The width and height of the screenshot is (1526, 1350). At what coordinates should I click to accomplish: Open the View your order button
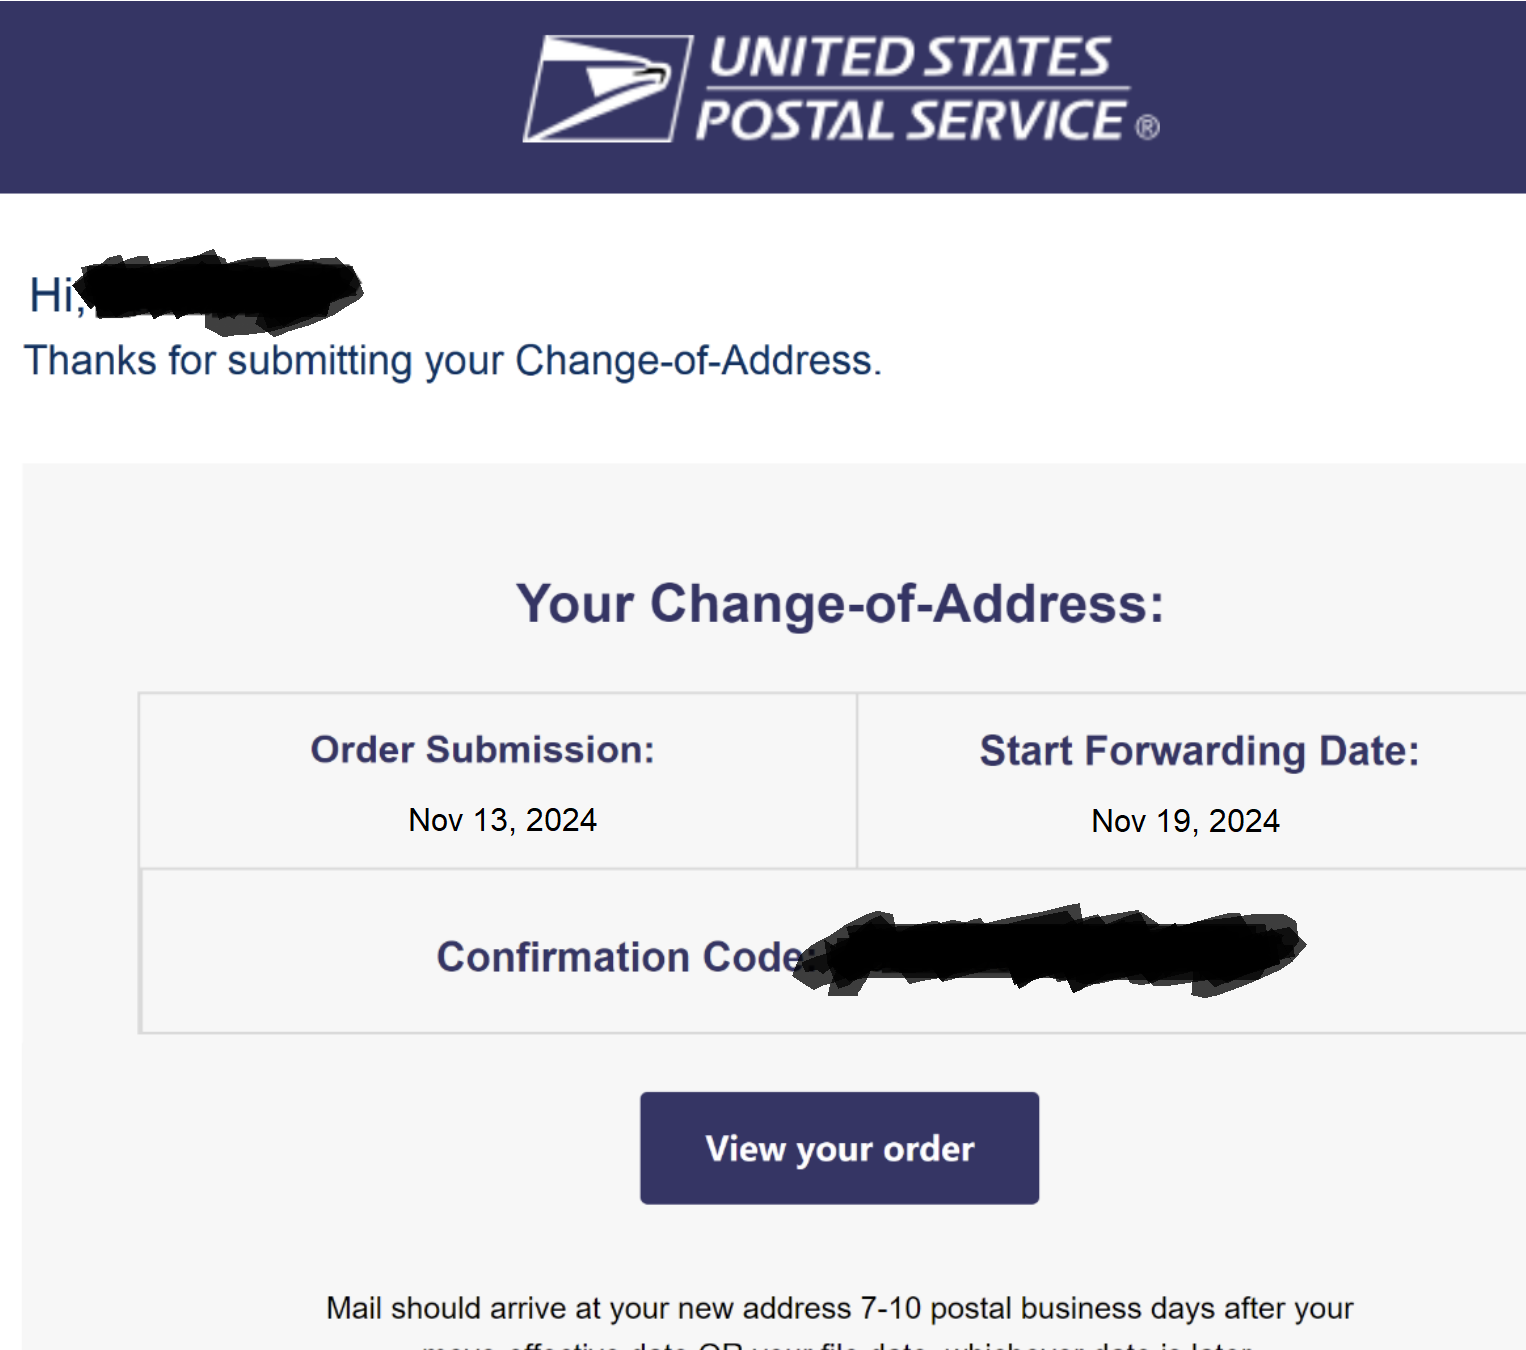tap(839, 1148)
